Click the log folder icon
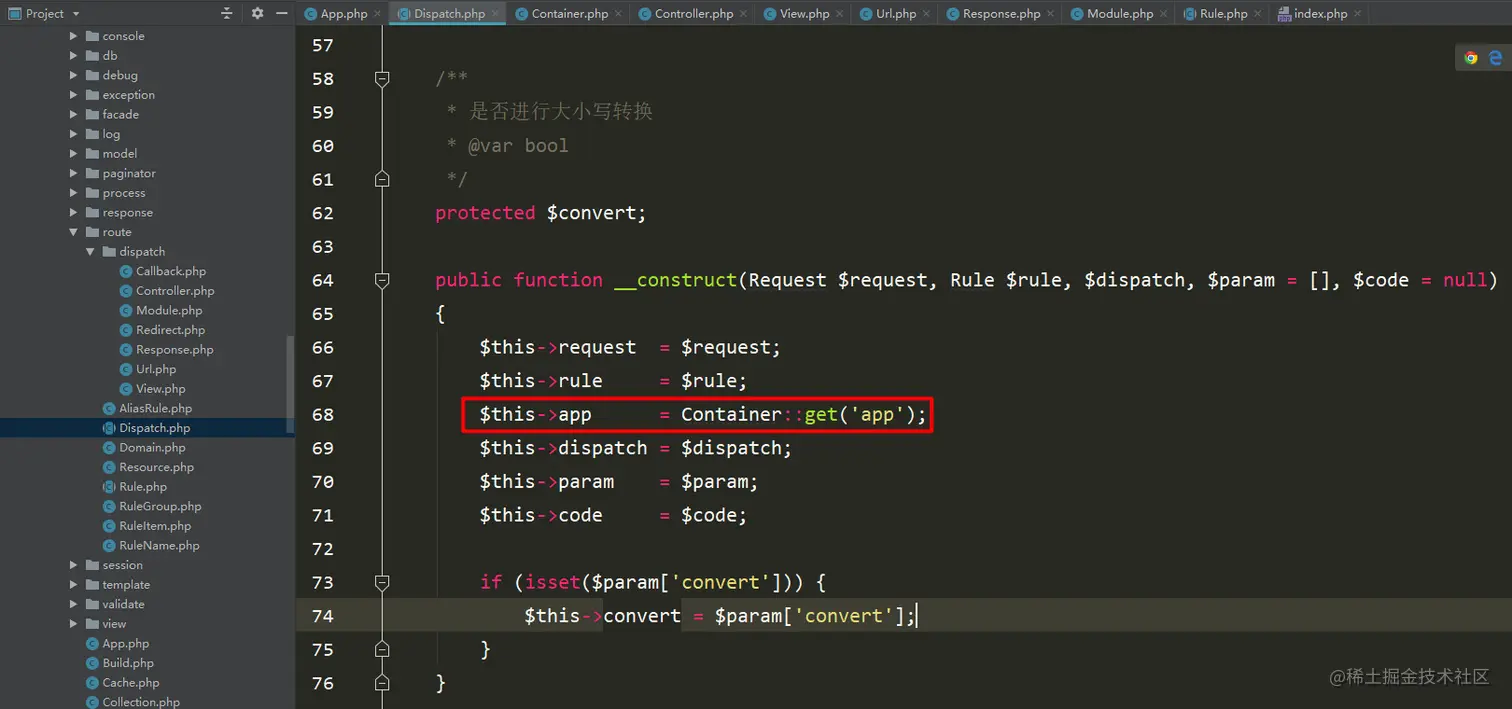The image size is (1512, 709). coord(92,134)
